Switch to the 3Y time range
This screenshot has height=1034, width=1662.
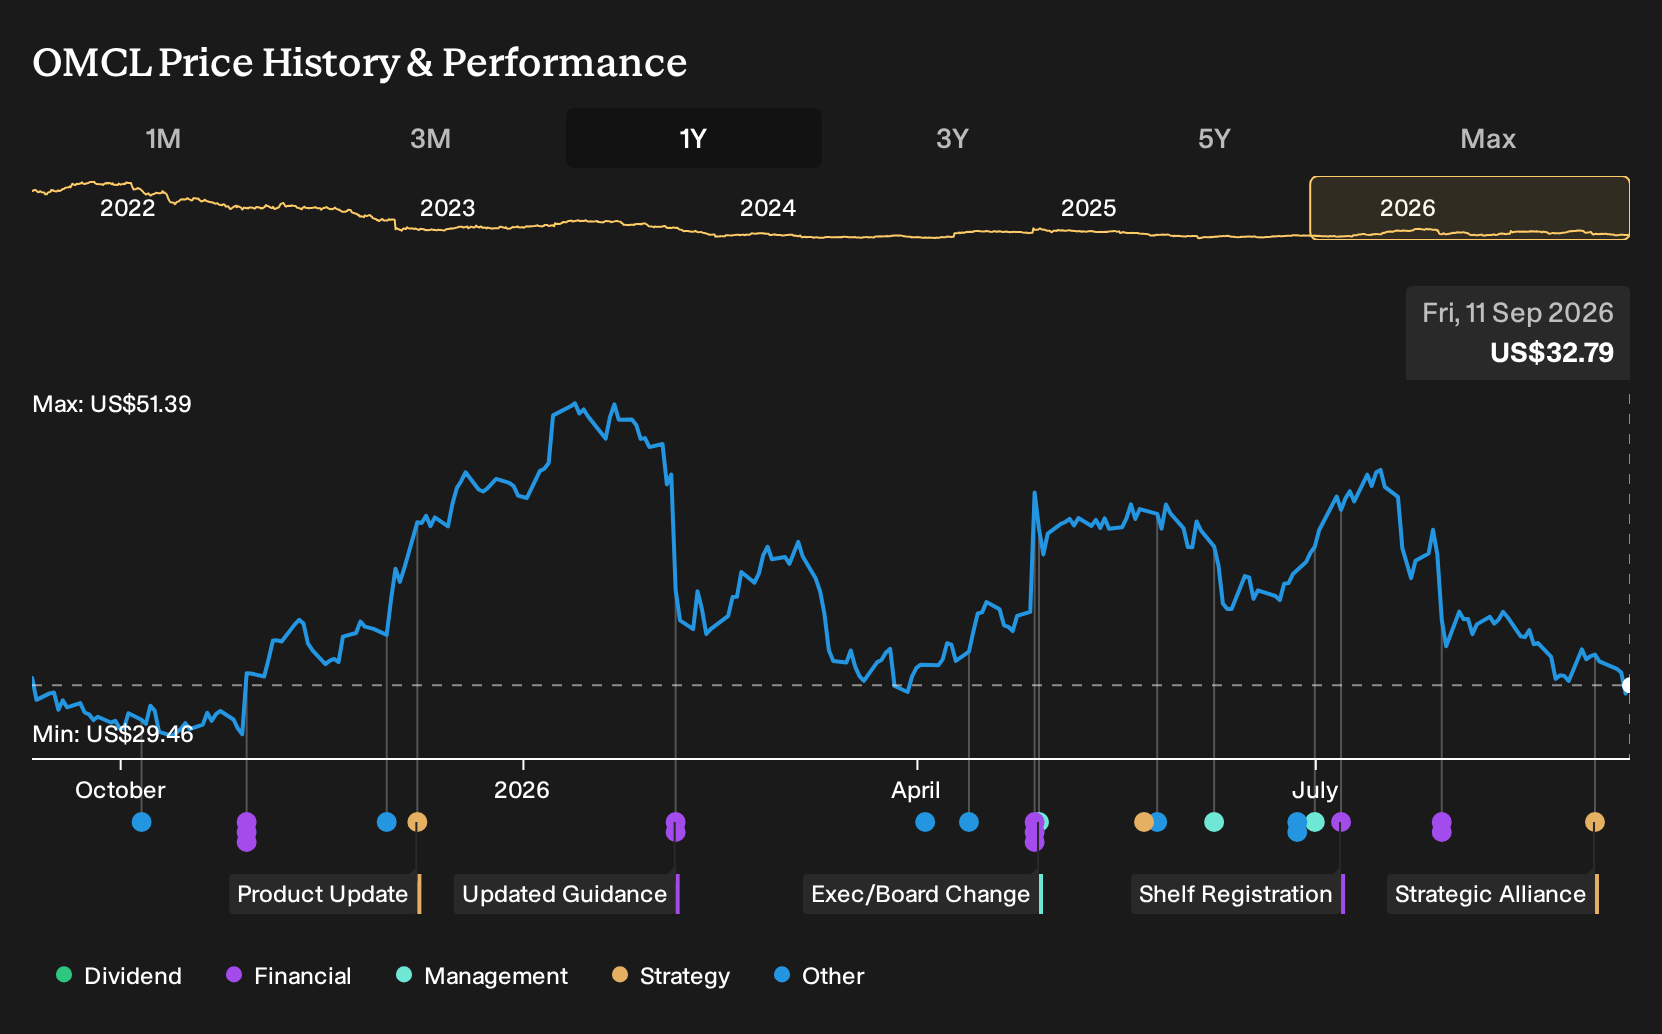(952, 139)
